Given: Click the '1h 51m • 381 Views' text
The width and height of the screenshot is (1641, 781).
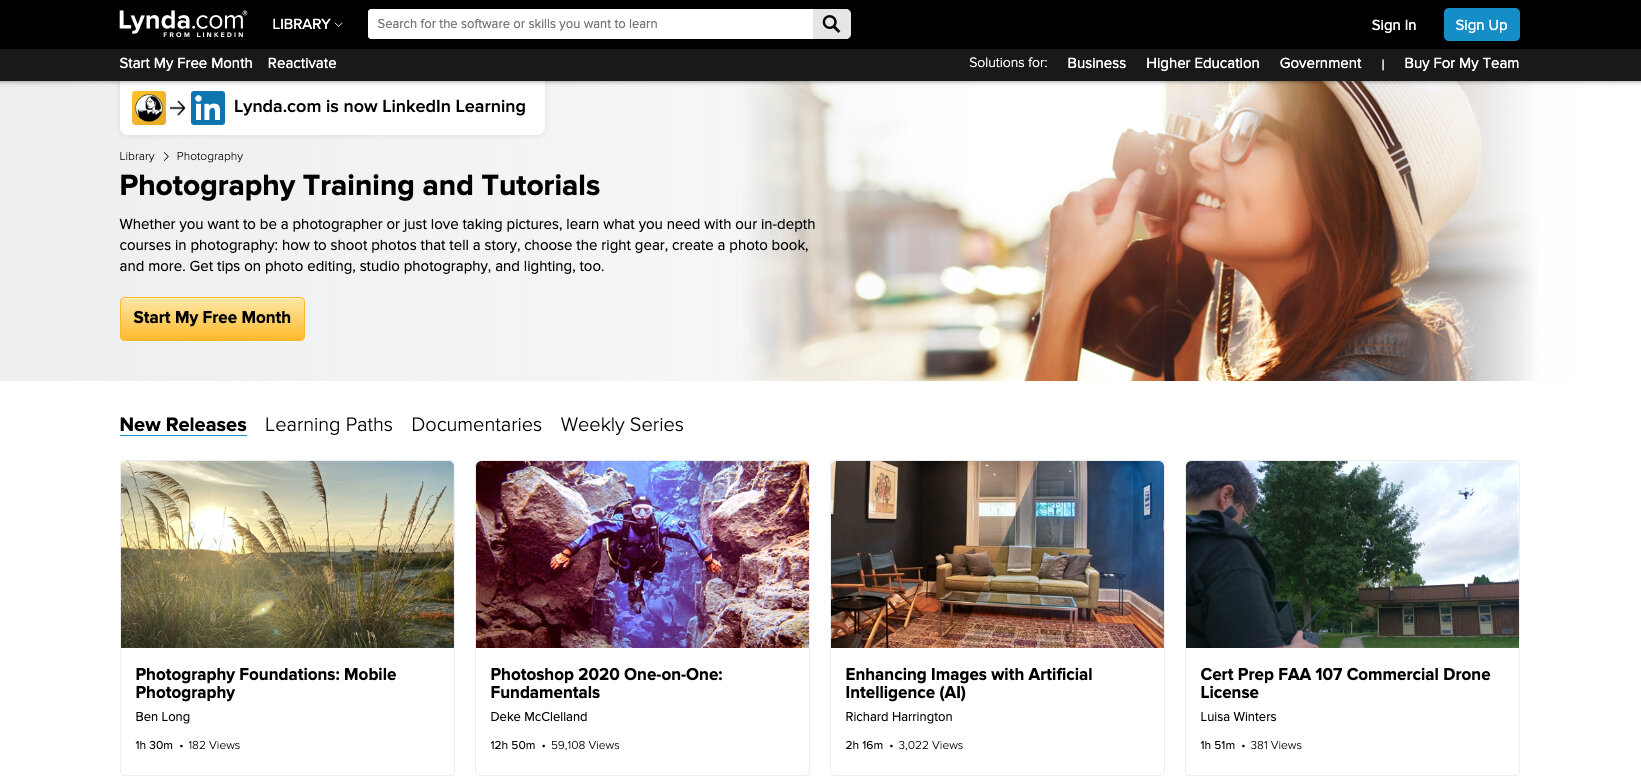Looking at the screenshot, I should (x=1251, y=745).
